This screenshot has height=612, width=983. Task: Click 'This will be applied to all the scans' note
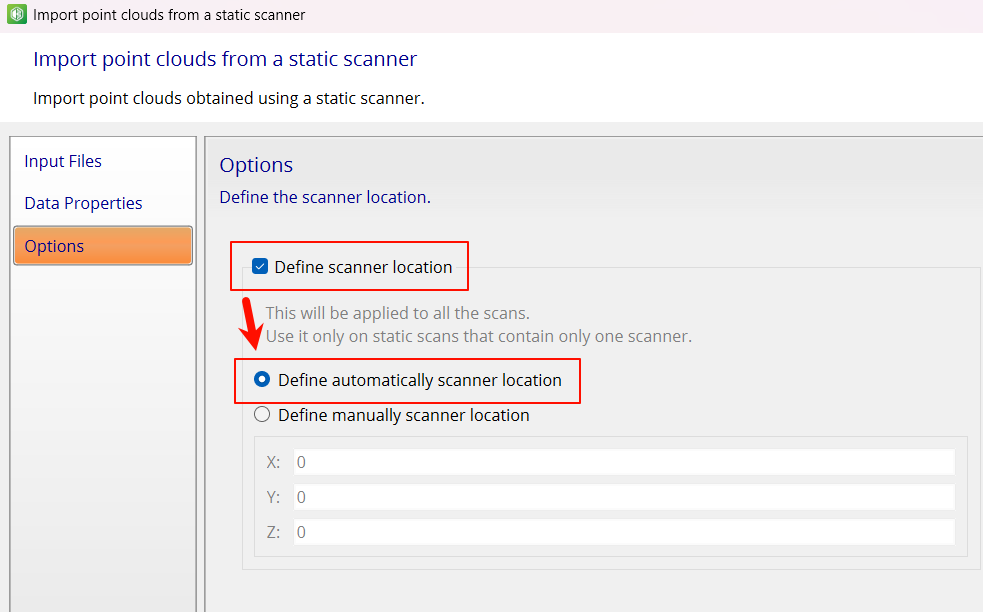pos(397,313)
